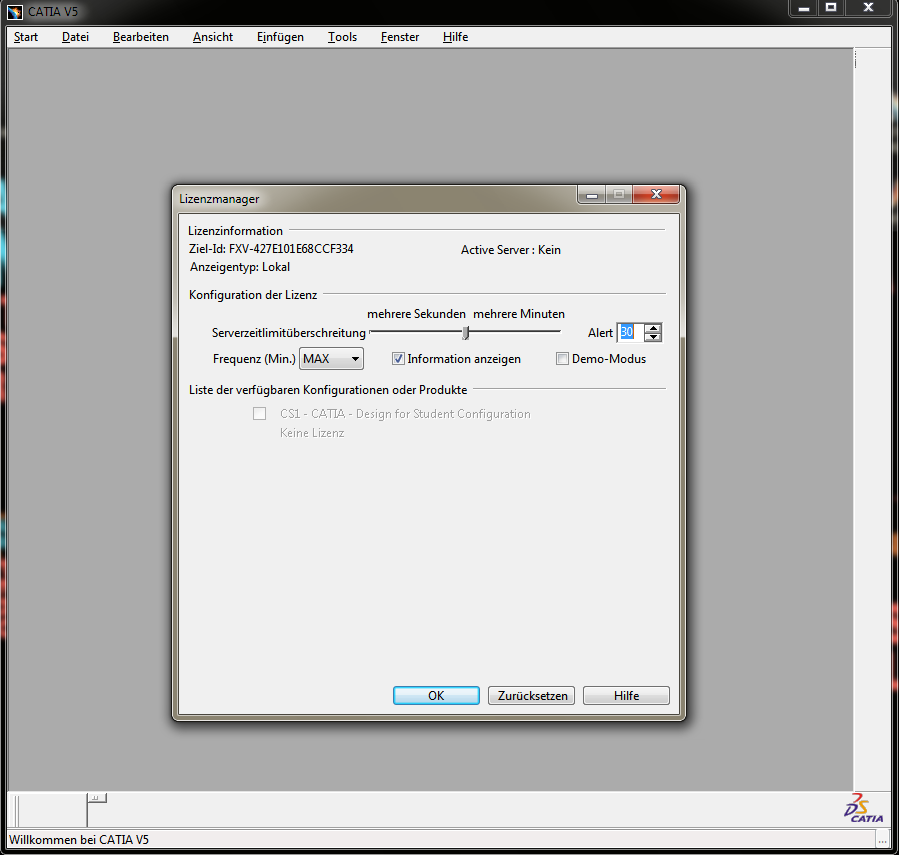Click the Alert value input field

(630, 332)
